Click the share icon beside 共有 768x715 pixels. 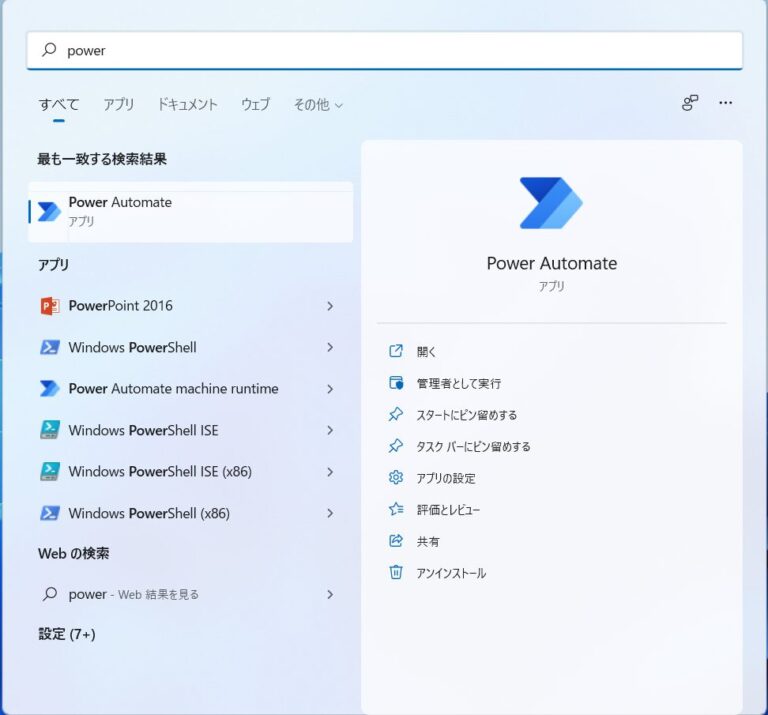[x=396, y=541]
